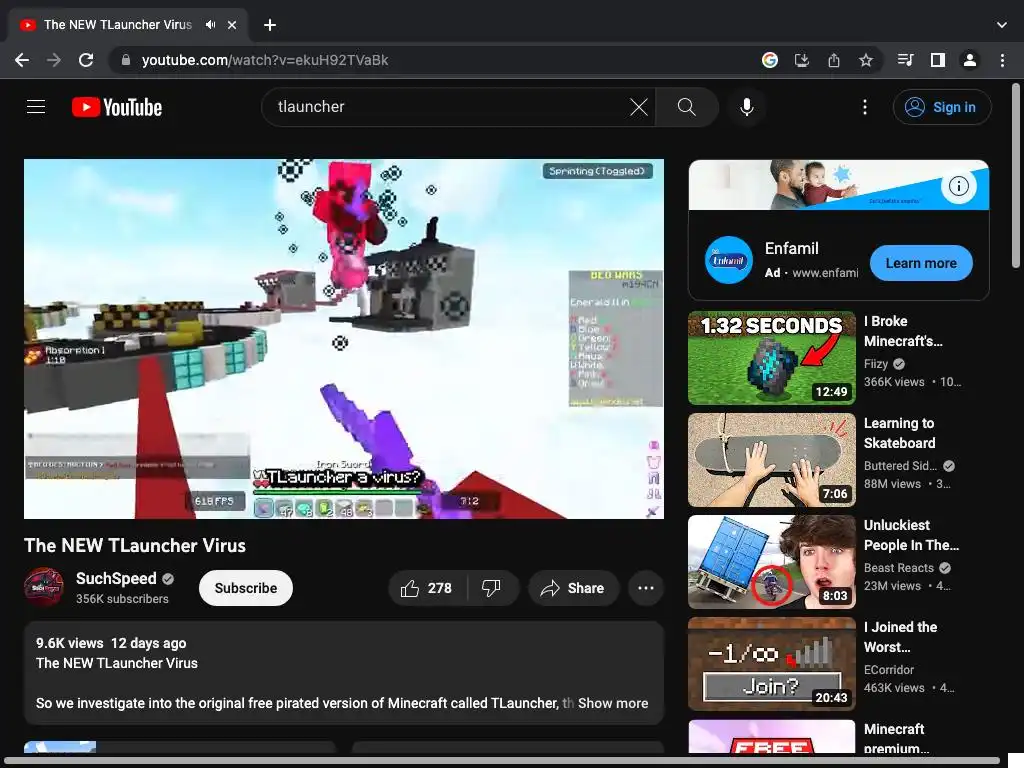
Task: Open more actions ellipsis under video
Action: [x=646, y=588]
